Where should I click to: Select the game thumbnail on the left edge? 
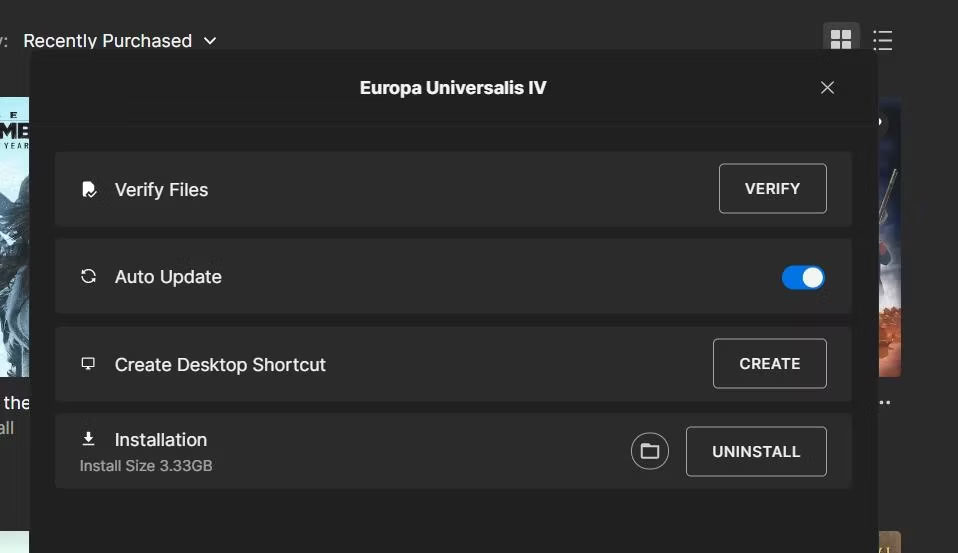point(14,236)
